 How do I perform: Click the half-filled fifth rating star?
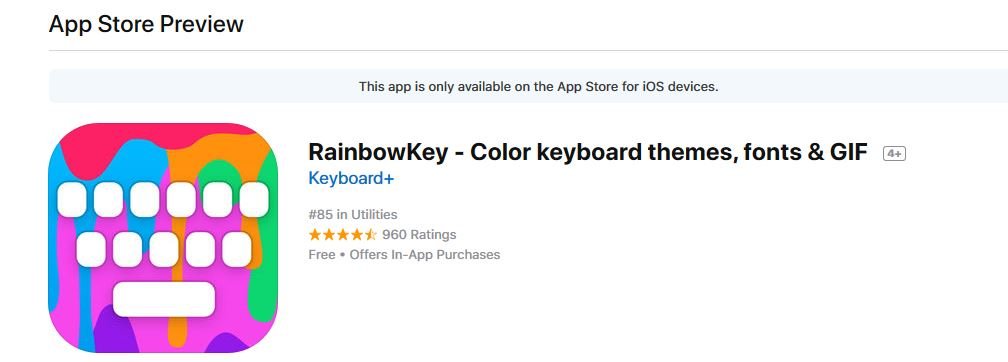click(x=371, y=235)
